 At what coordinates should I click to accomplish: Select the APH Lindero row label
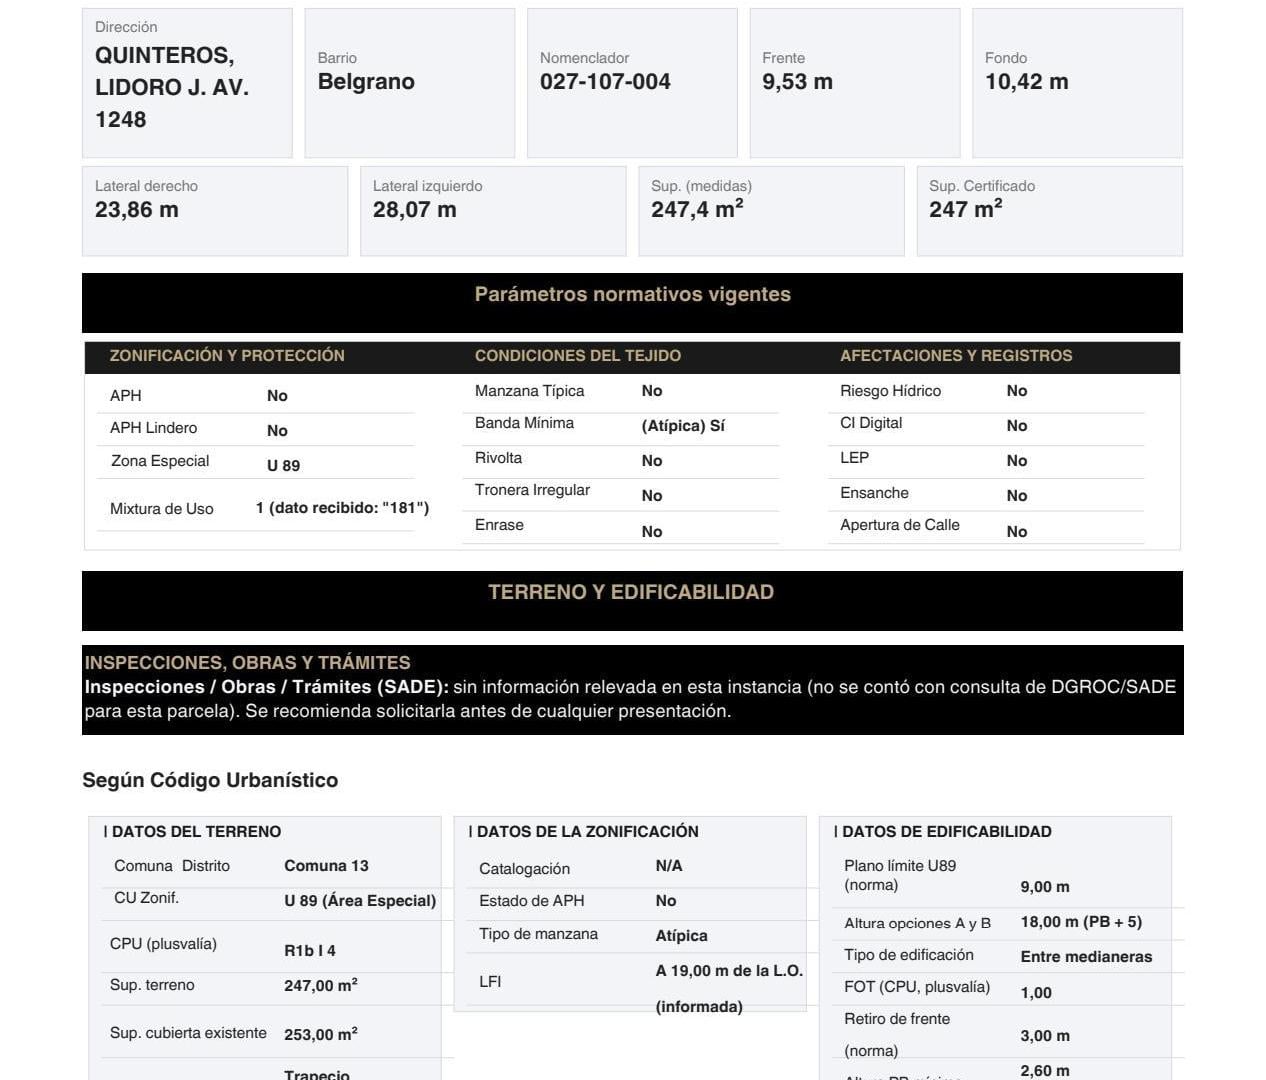click(x=153, y=428)
